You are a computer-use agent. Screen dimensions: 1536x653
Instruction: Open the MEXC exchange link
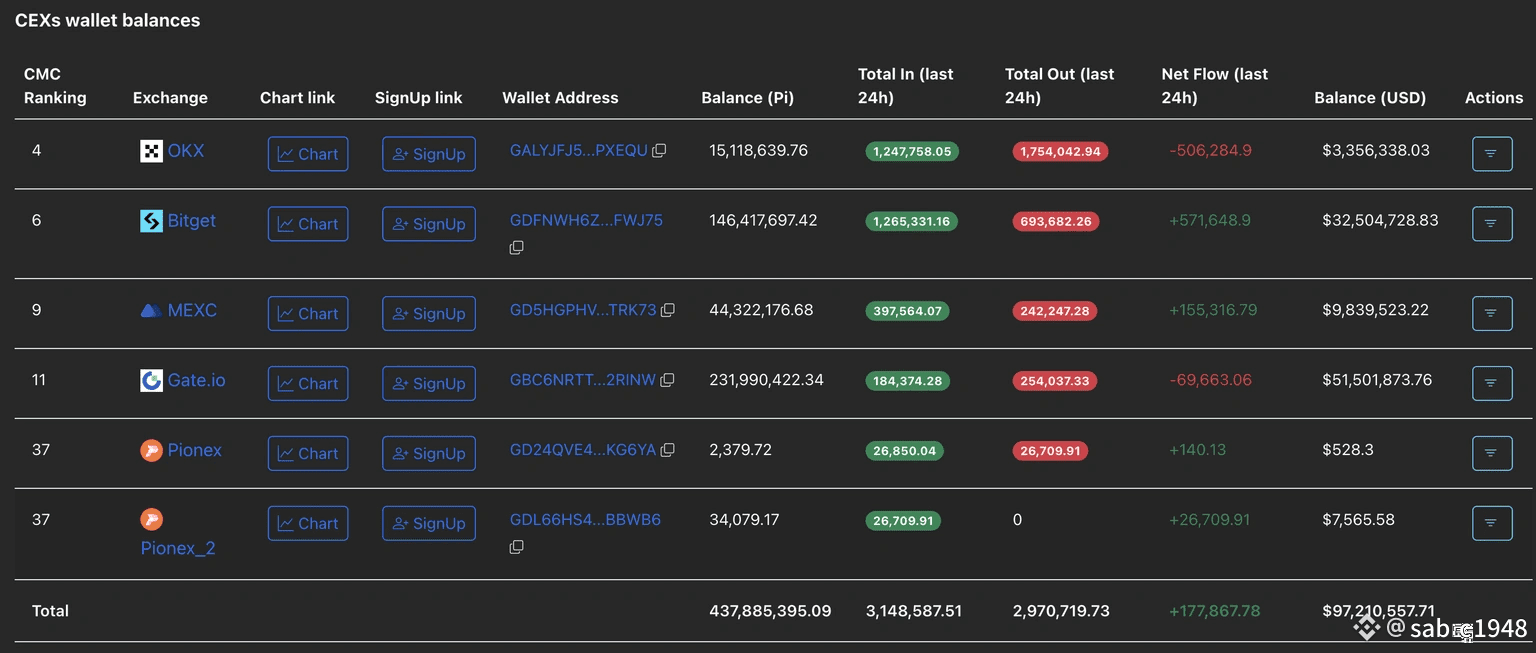(191, 310)
